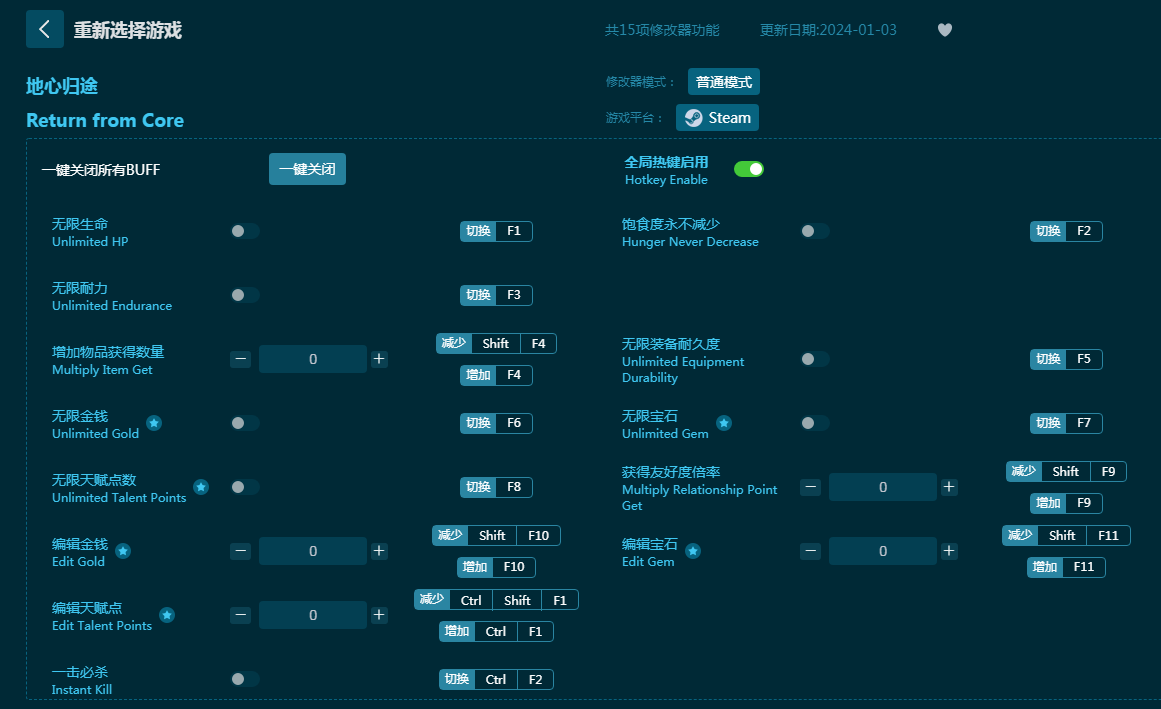Click the star icon beside Unlimited Gem
The width and height of the screenshot is (1161, 709).
point(724,423)
